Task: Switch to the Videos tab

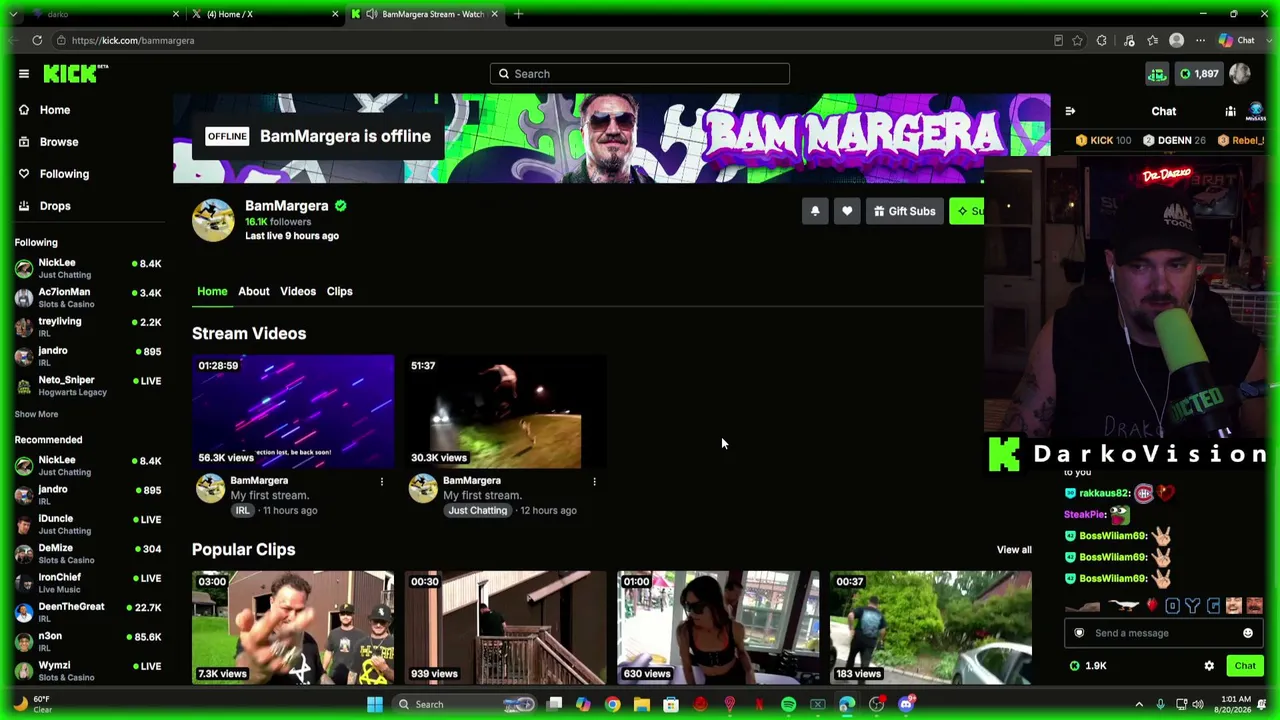Action: pos(298,291)
